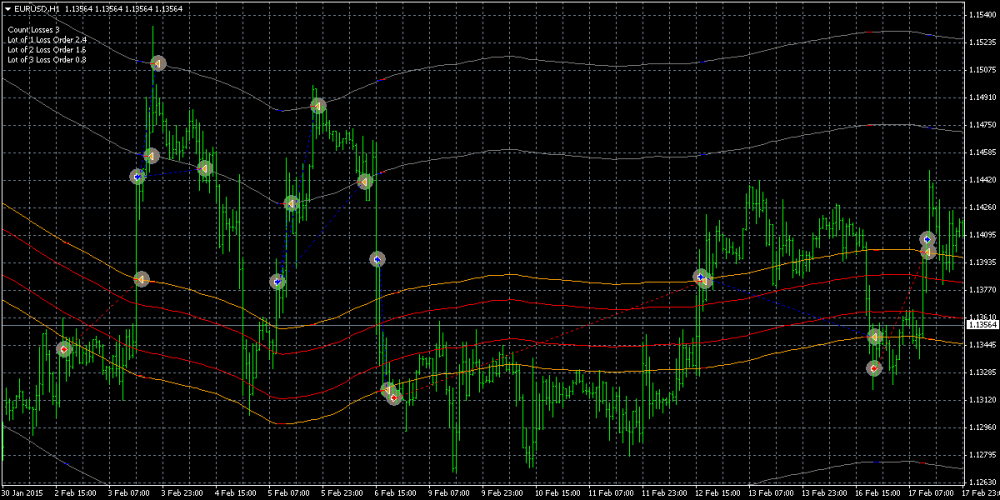
Task: Click the 1.14750 price scale label
Action: (981, 124)
